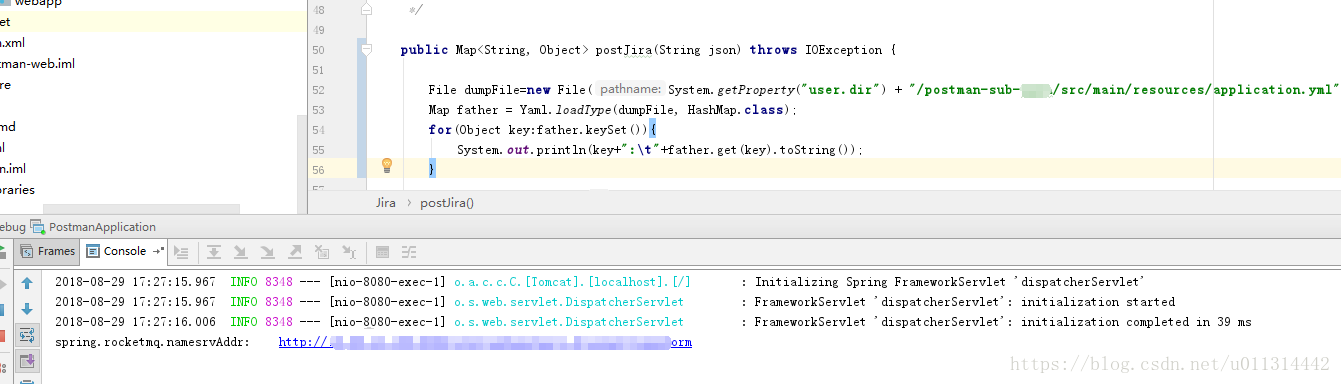Collapse the postJira method fold marker at line 50
Viewport: 1341px width, 384px height.
[x=366, y=50]
